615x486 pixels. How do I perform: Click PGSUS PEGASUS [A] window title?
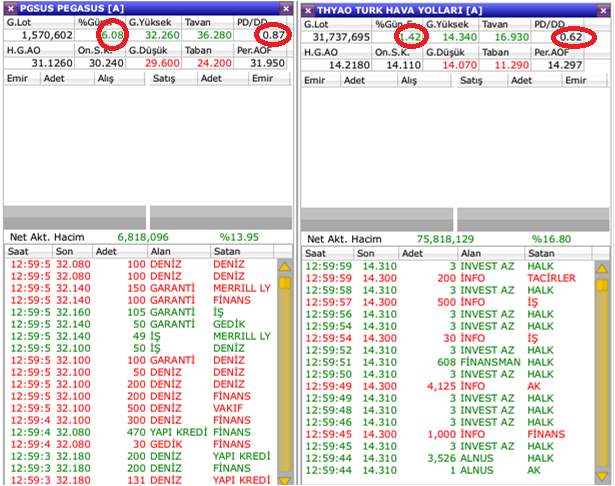72,8
